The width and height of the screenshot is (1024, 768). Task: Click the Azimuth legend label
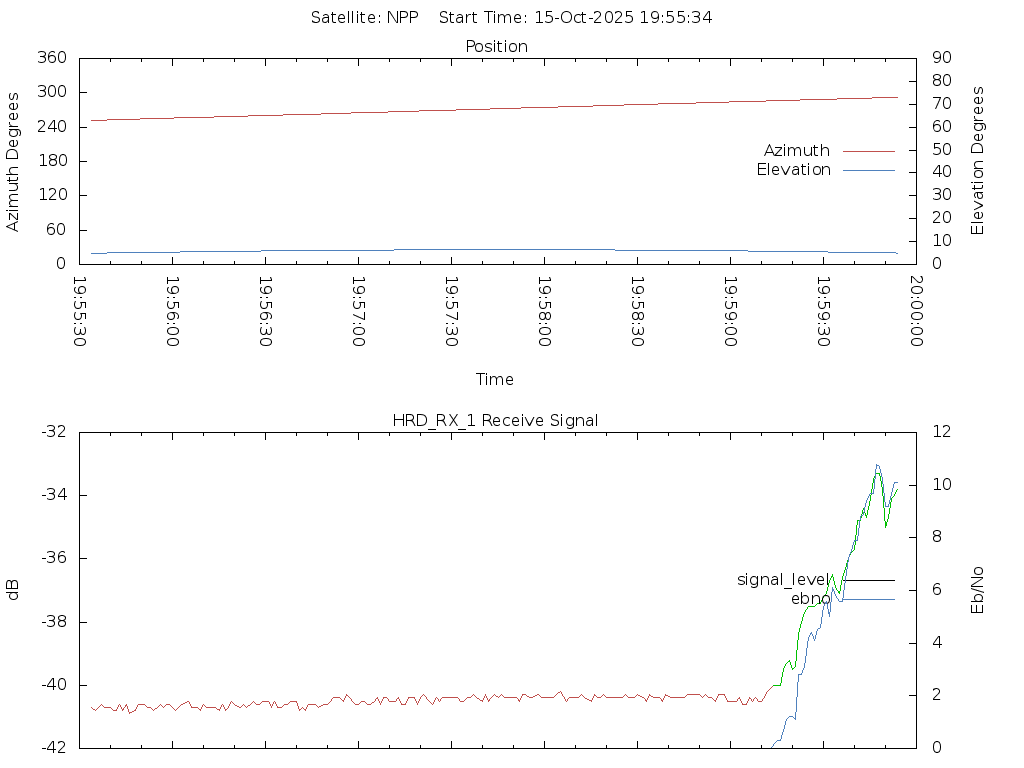796,151
